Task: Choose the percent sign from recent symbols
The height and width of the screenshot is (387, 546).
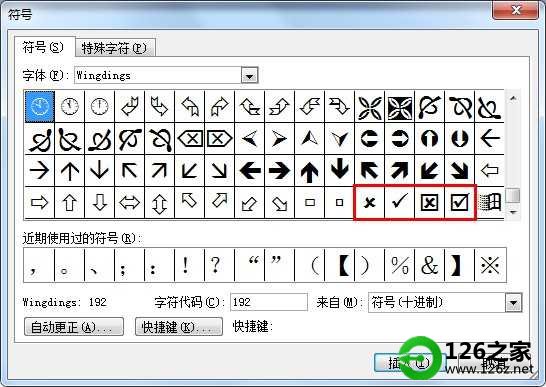Action: (x=400, y=265)
